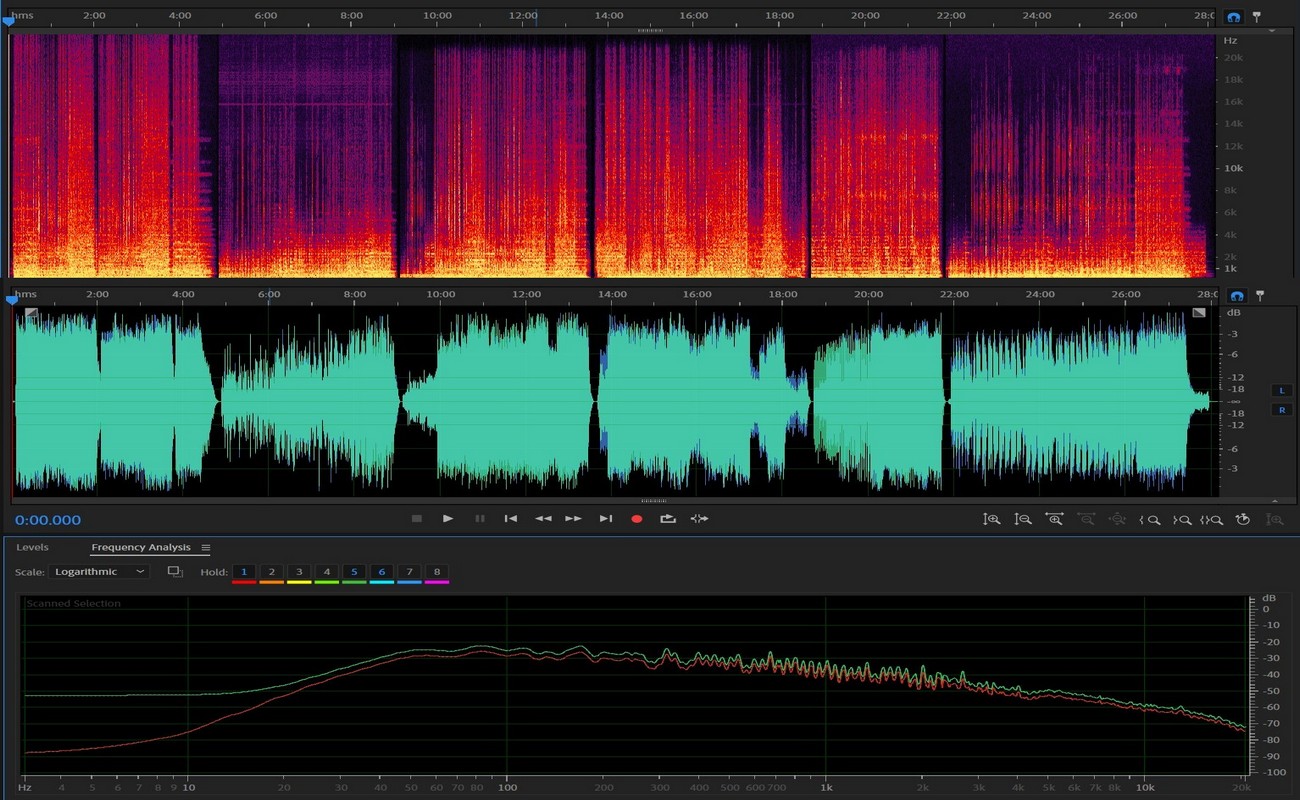Image resolution: width=1300 pixels, height=800 pixels.
Task: Click Zoom In Time icon
Action: click(x=1054, y=520)
